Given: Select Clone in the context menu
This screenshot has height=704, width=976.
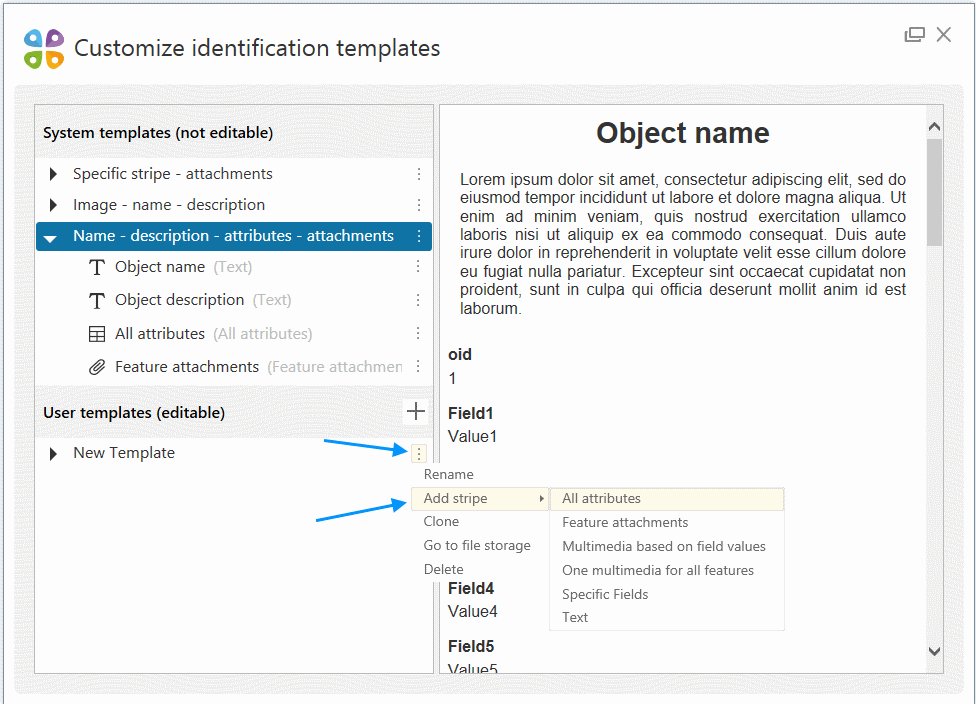Looking at the screenshot, I should (441, 521).
